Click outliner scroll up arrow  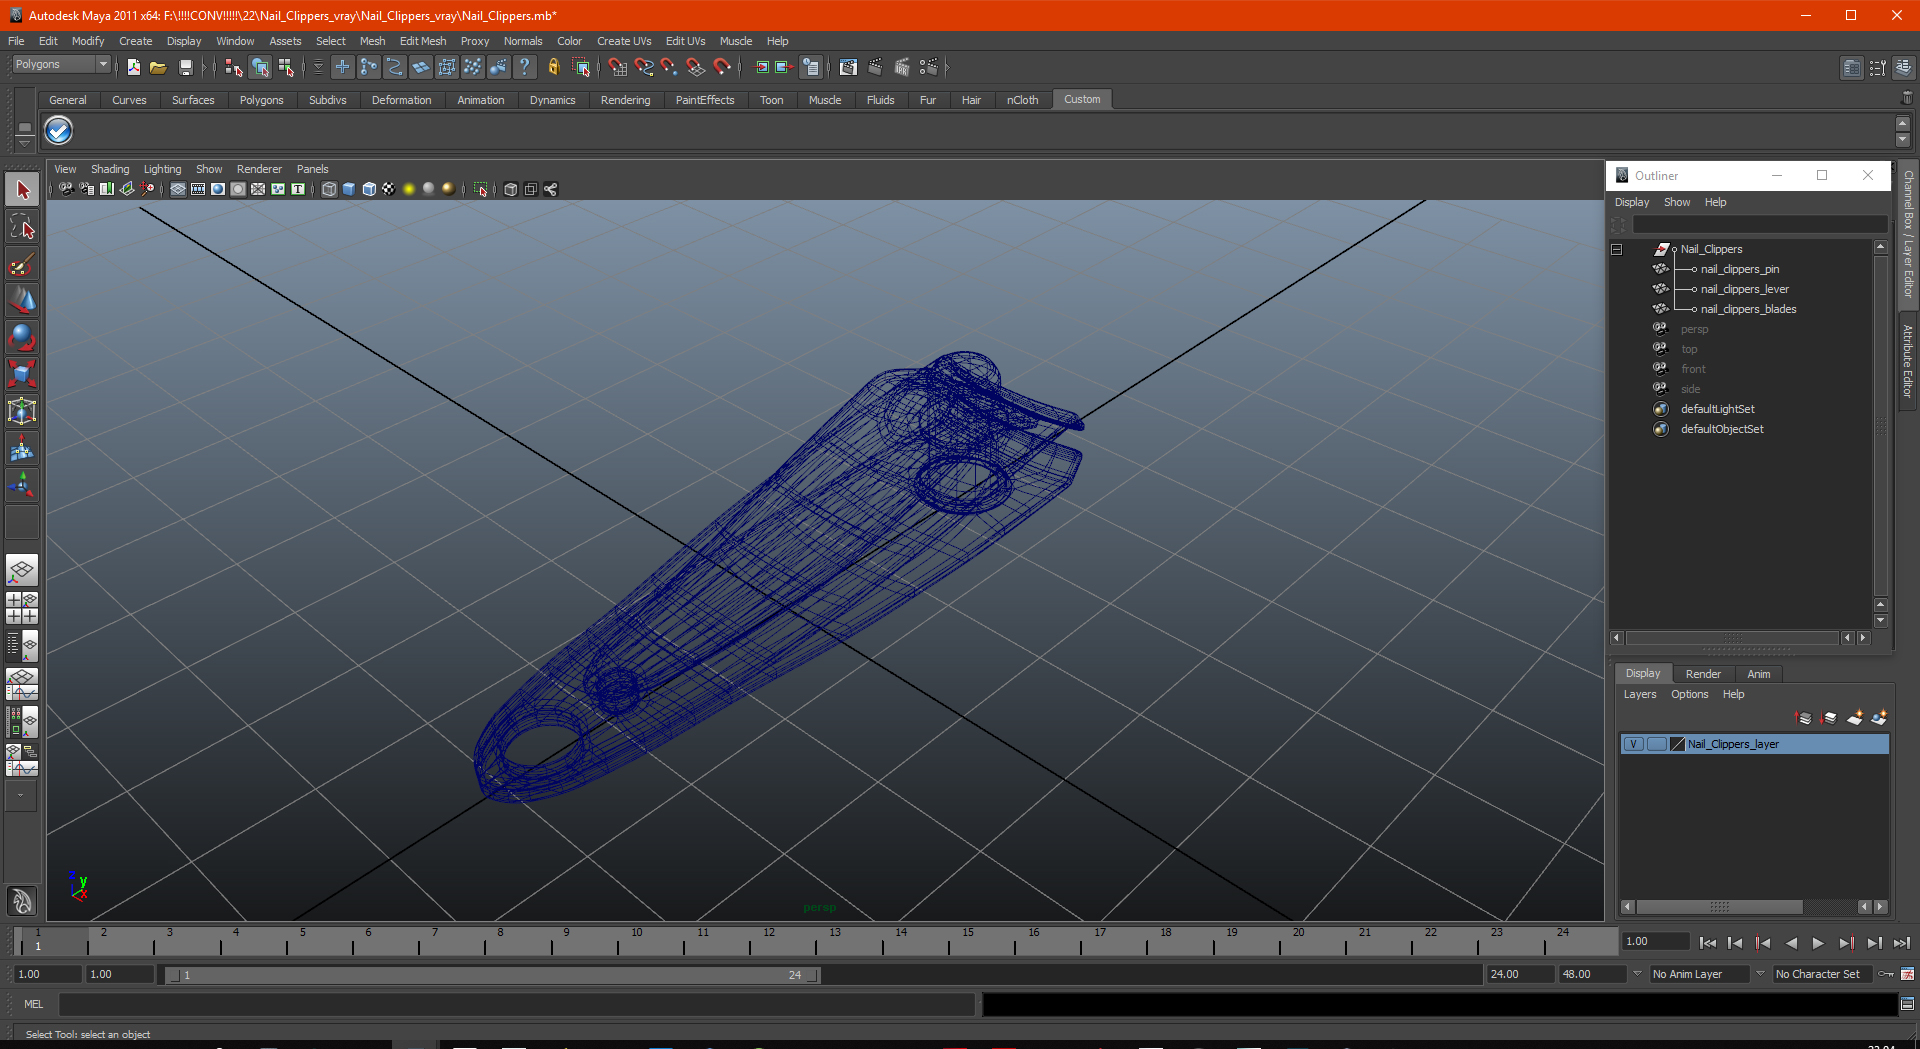pos(1880,247)
